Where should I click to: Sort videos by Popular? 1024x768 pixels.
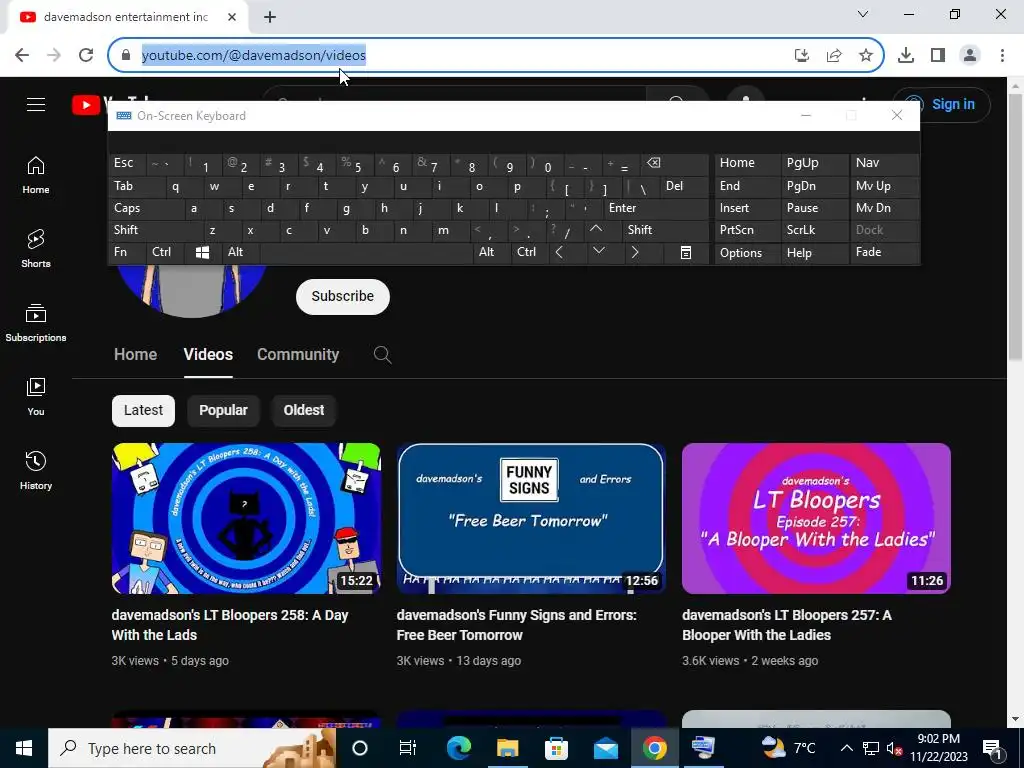point(223,411)
